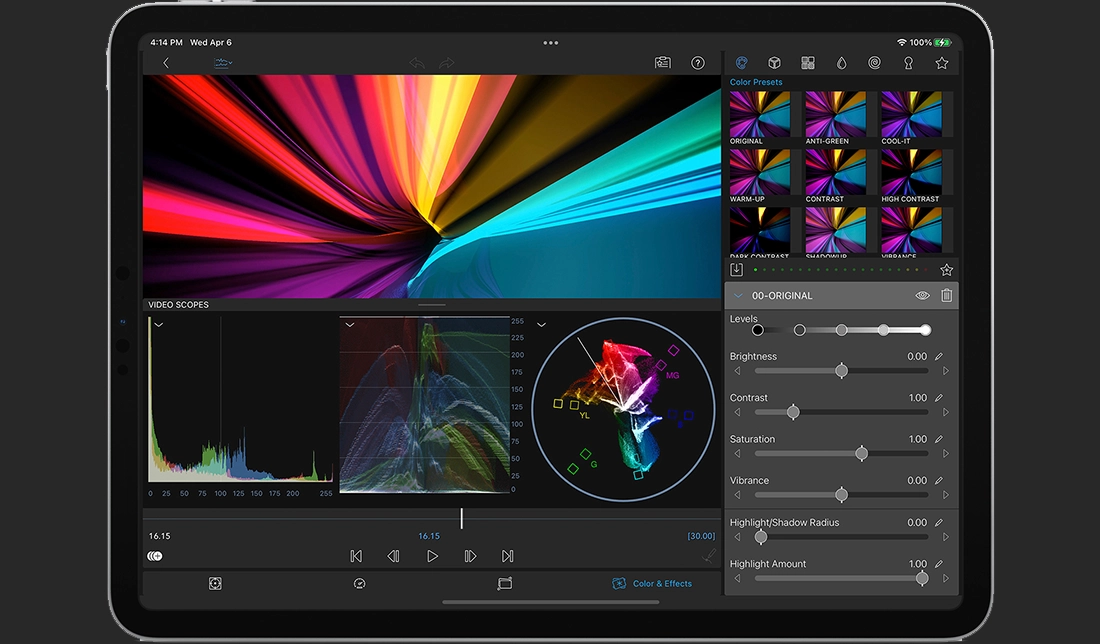Toggle favorite star beside the effect dots
The height and width of the screenshot is (644, 1100).
pos(946,270)
